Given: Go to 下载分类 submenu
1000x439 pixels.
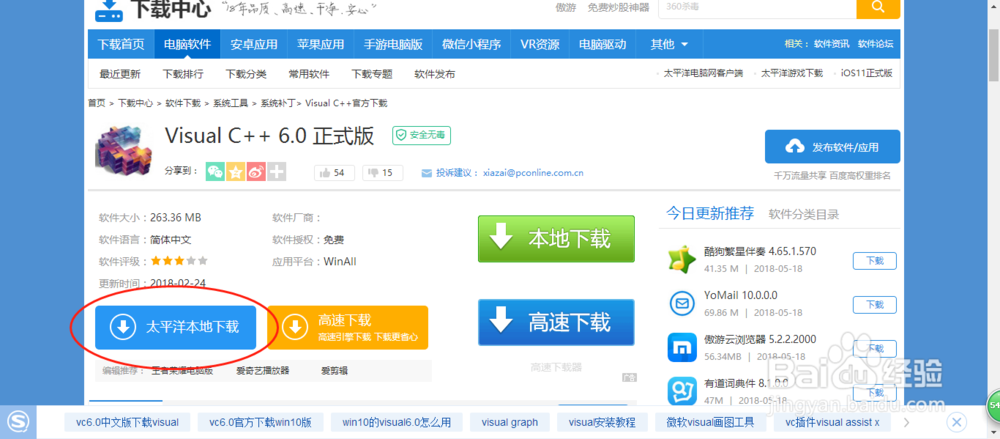Looking at the screenshot, I should pyautogui.click(x=246, y=74).
